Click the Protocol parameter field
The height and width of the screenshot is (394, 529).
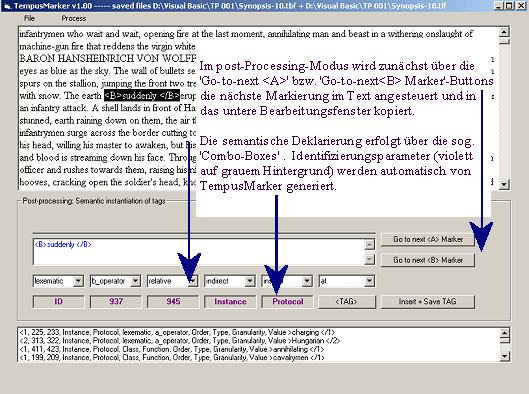[287, 302]
